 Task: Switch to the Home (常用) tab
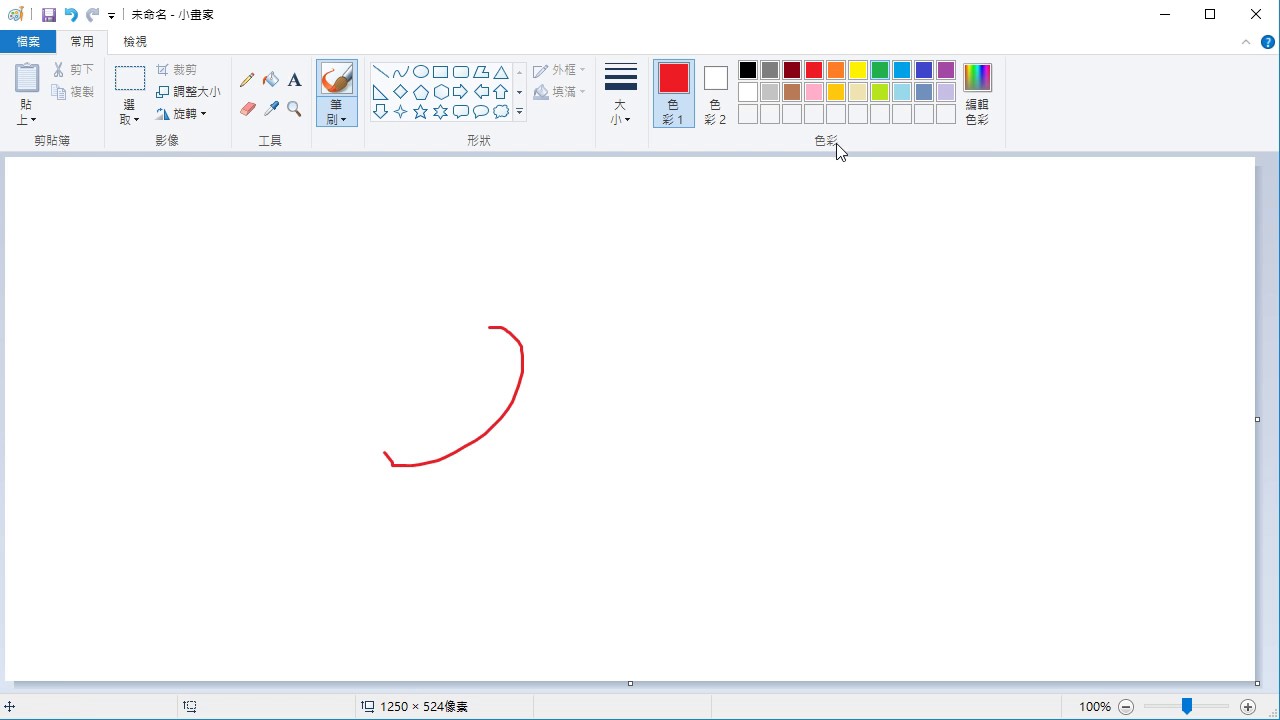pos(82,42)
